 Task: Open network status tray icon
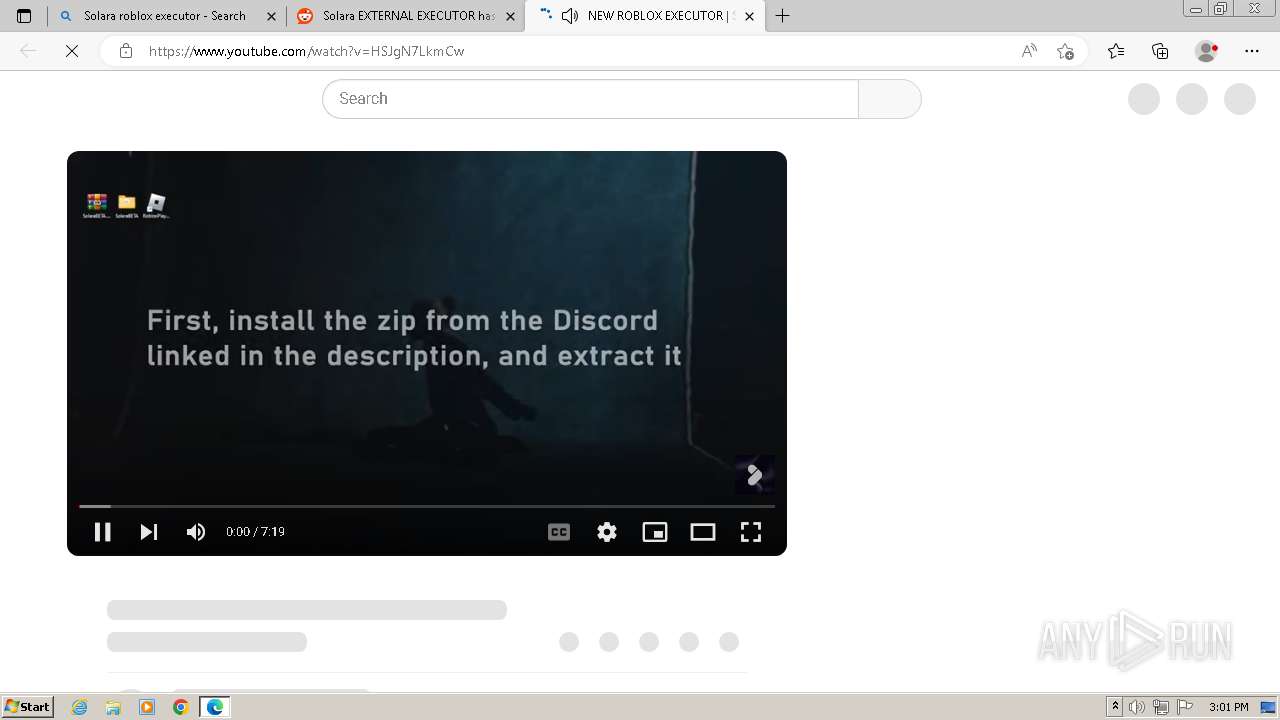click(1161, 707)
